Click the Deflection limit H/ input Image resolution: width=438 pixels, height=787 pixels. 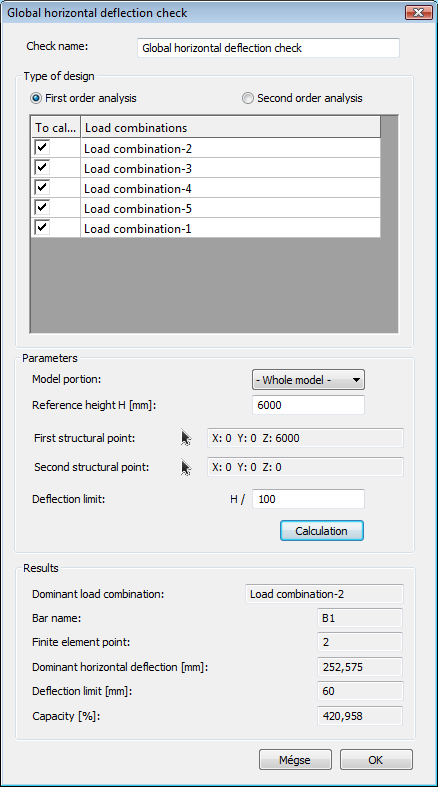[308, 499]
